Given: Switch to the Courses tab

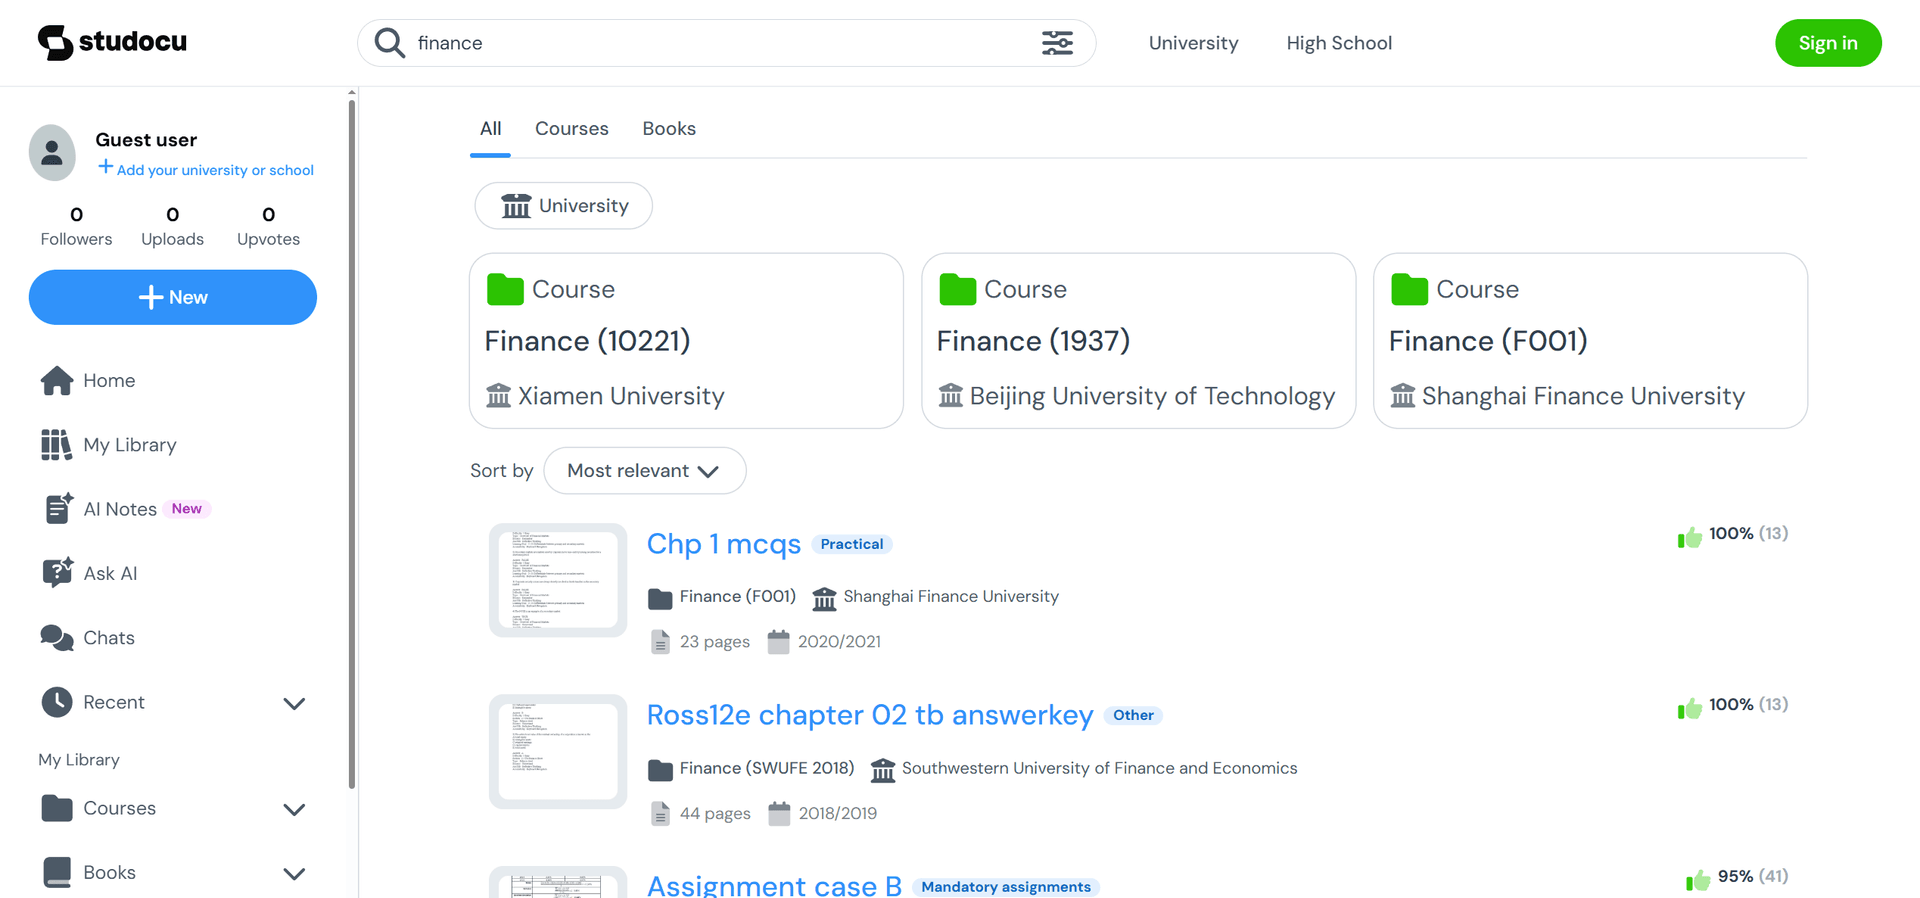Looking at the screenshot, I should pos(571,129).
